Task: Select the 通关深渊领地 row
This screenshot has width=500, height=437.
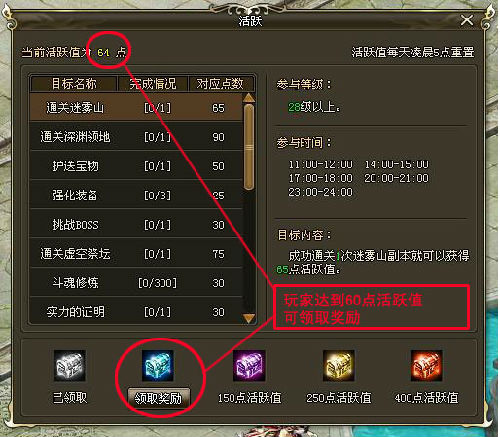Action: click(x=136, y=137)
